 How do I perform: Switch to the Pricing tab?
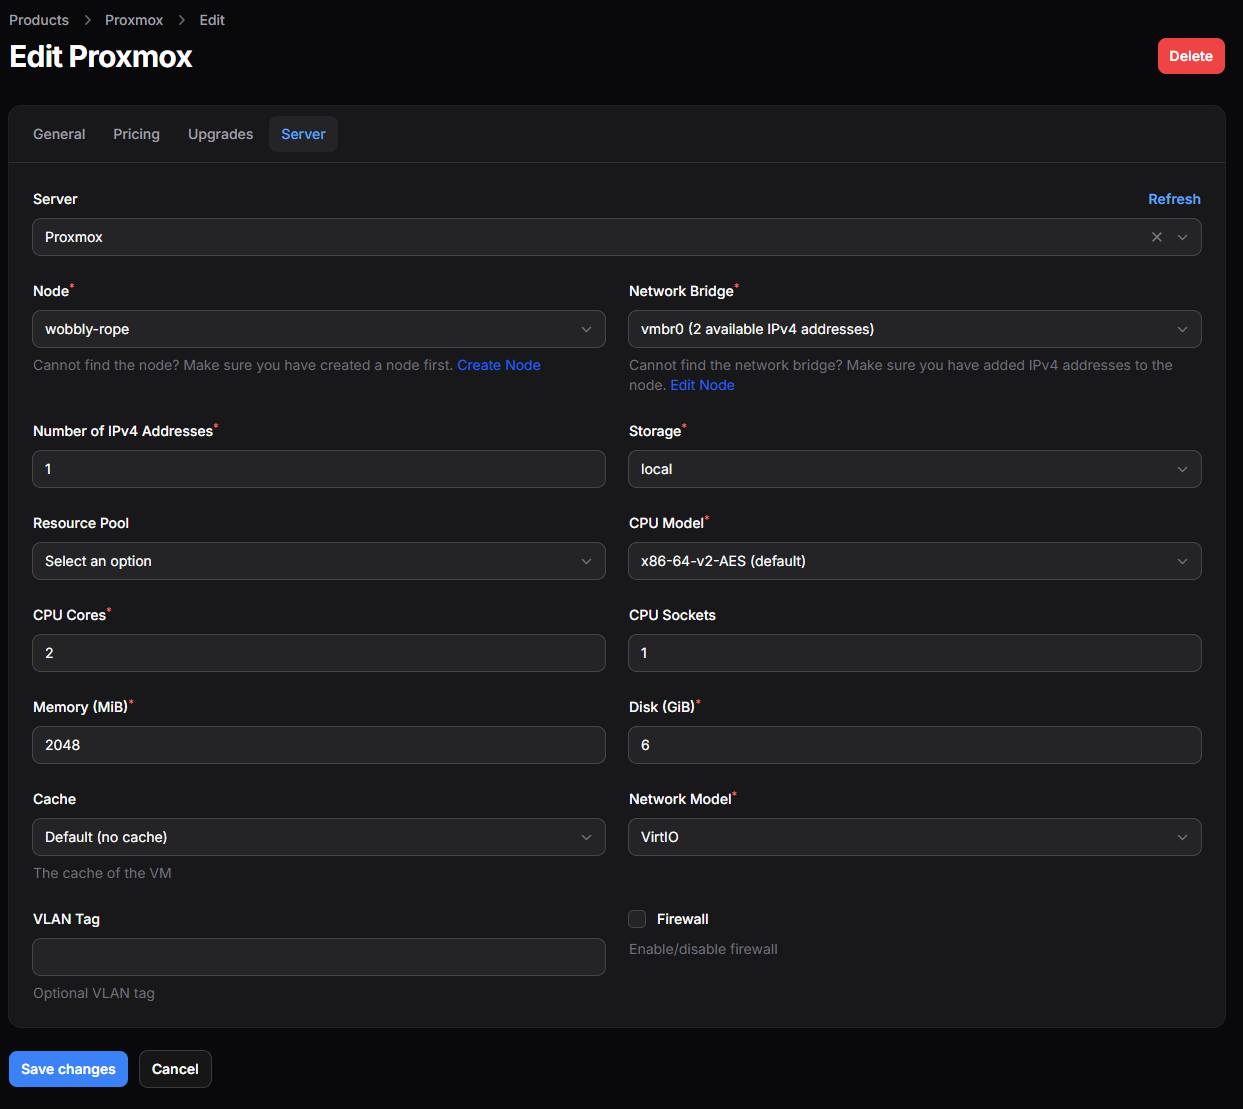click(x=136, y=134)
